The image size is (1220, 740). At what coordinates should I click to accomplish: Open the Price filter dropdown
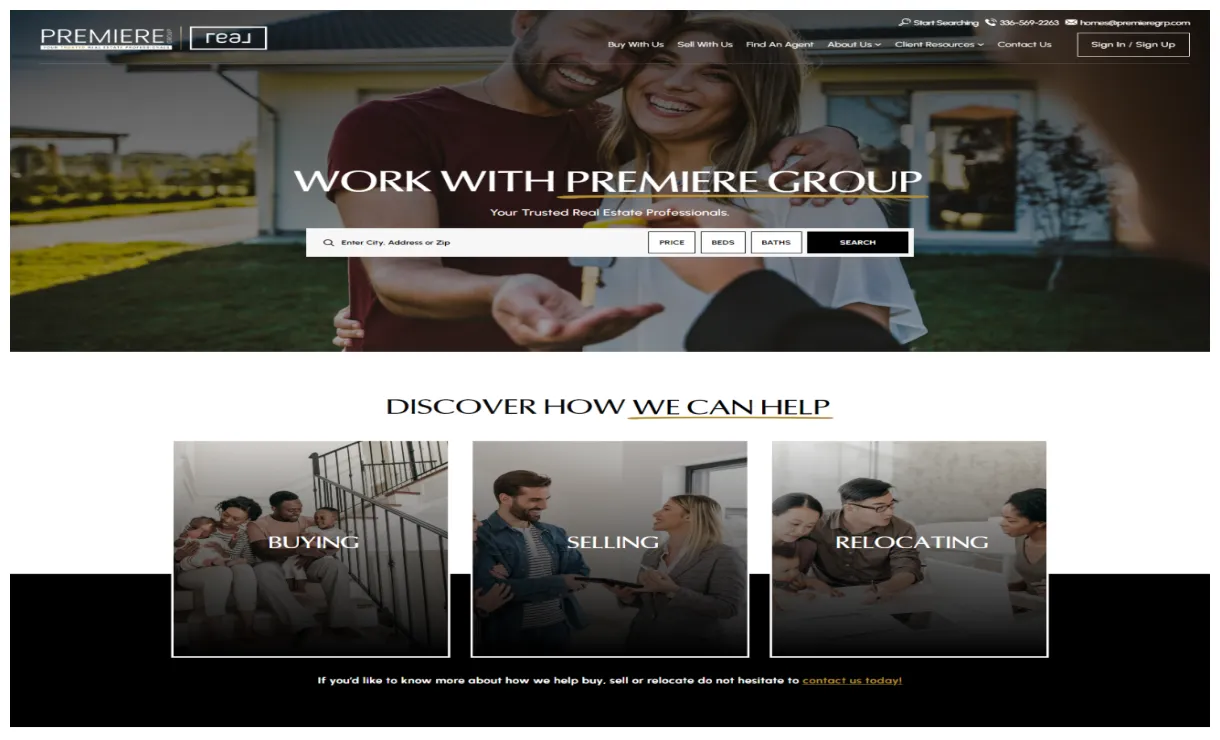tap(672, 242)
